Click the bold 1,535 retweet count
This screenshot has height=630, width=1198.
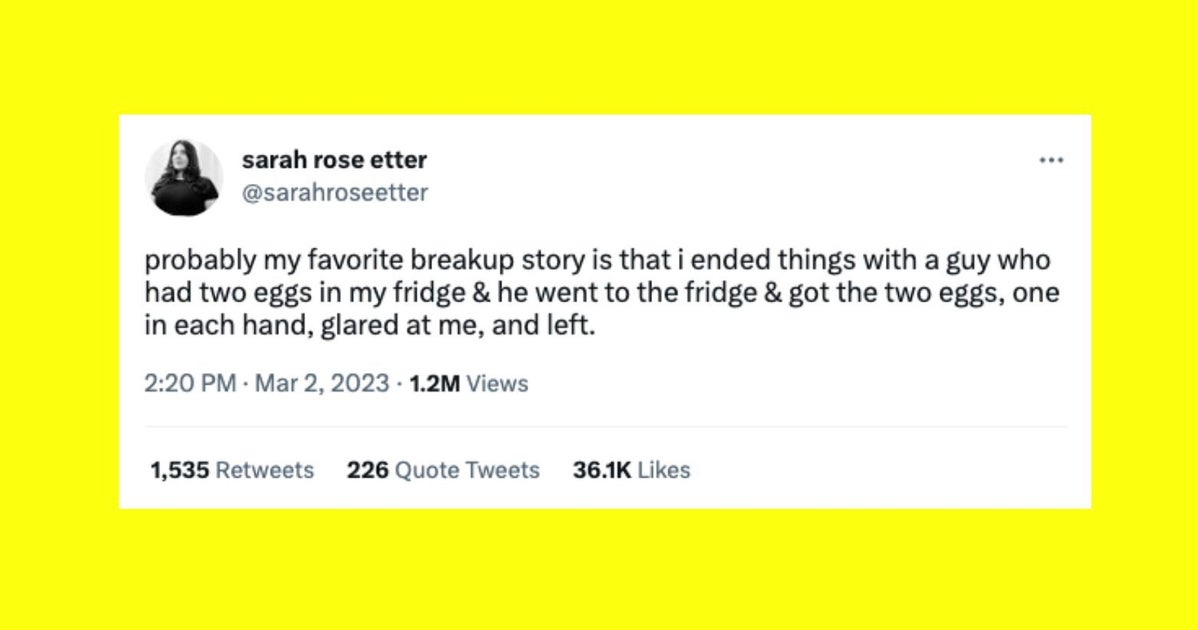(x=180, y=470)
